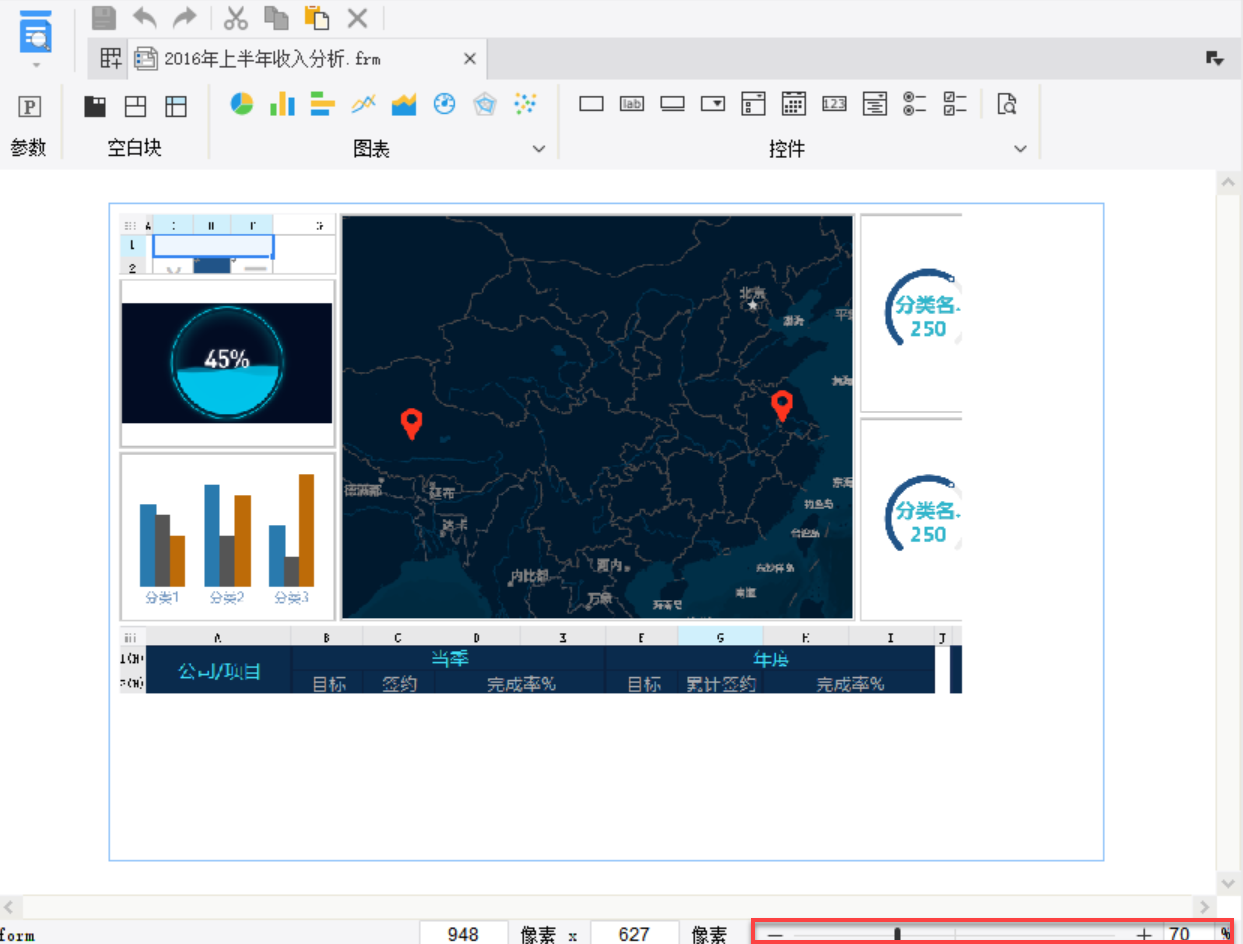Expand the 控件 widget gallery
This screenshot has height=944, width=1243.
(1020, 149)
